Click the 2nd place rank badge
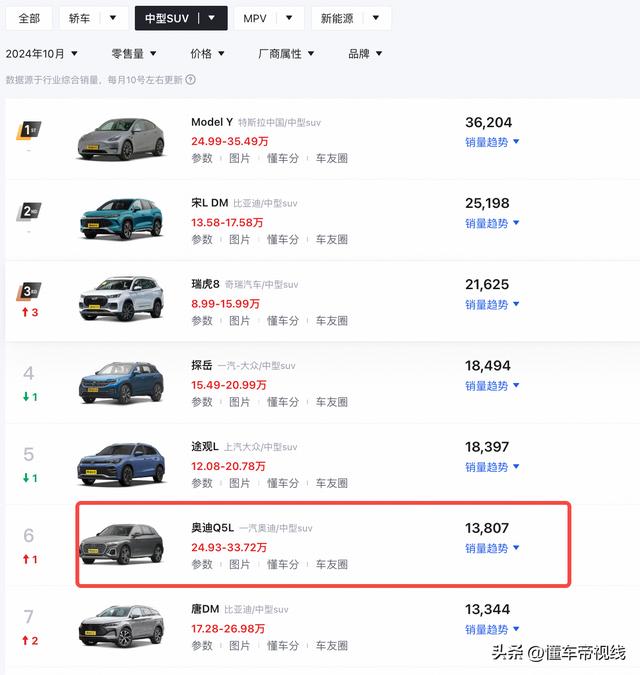Viewport: 640px width, 675px height. click(28, 211)
